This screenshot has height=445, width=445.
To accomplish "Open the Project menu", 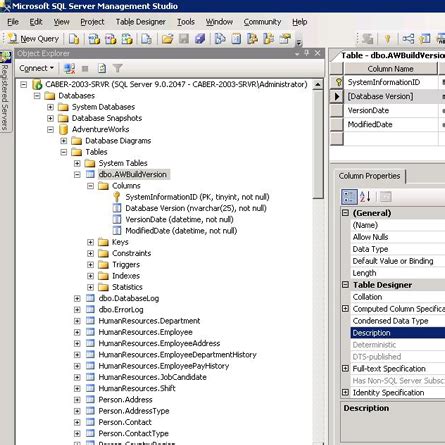I will click(92, 22).
